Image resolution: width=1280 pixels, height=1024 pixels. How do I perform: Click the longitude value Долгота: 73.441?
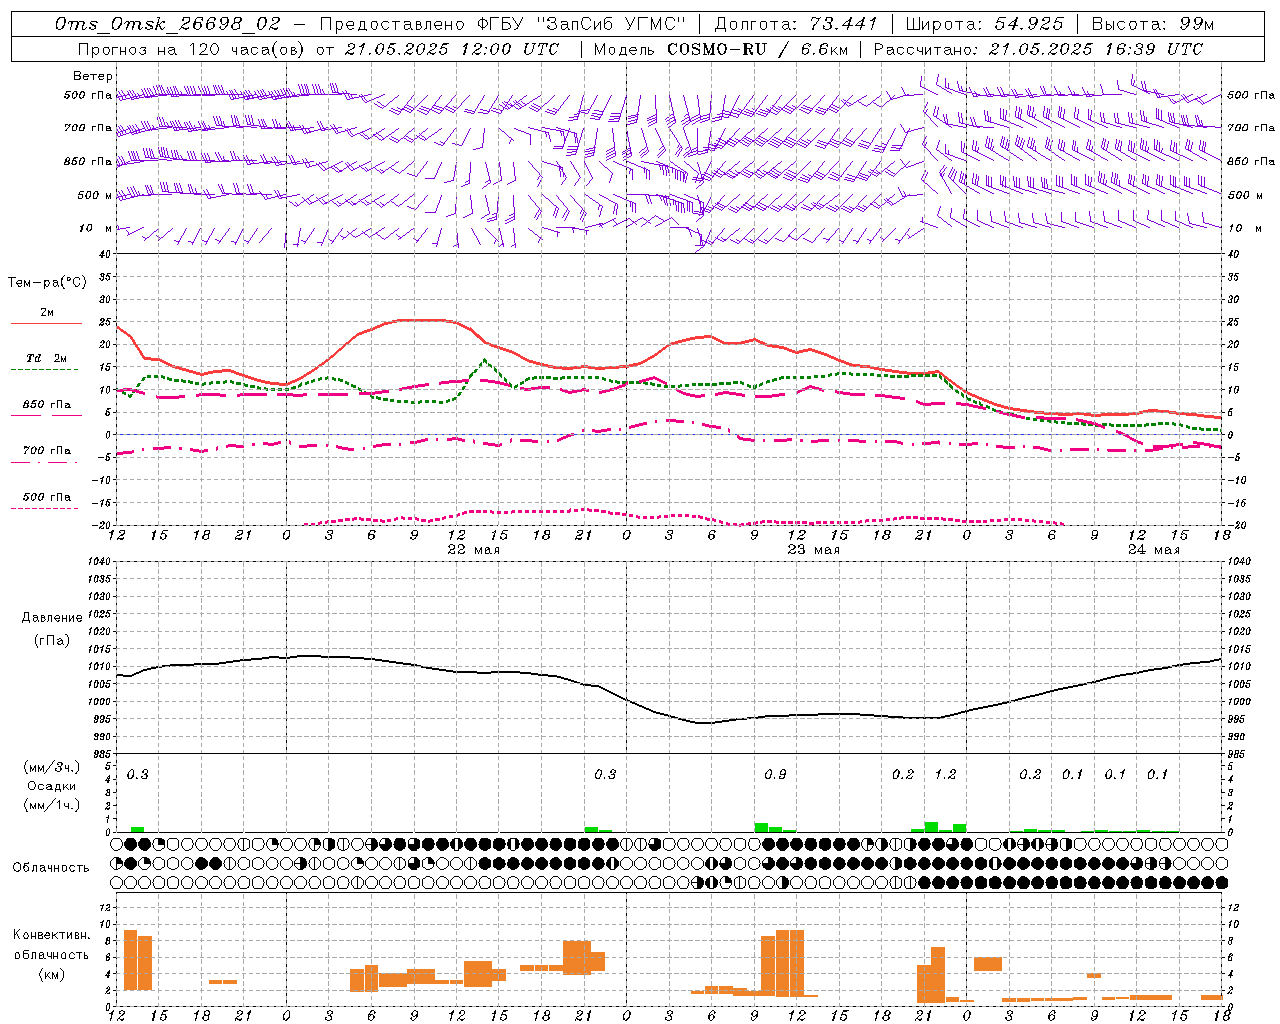796,24
